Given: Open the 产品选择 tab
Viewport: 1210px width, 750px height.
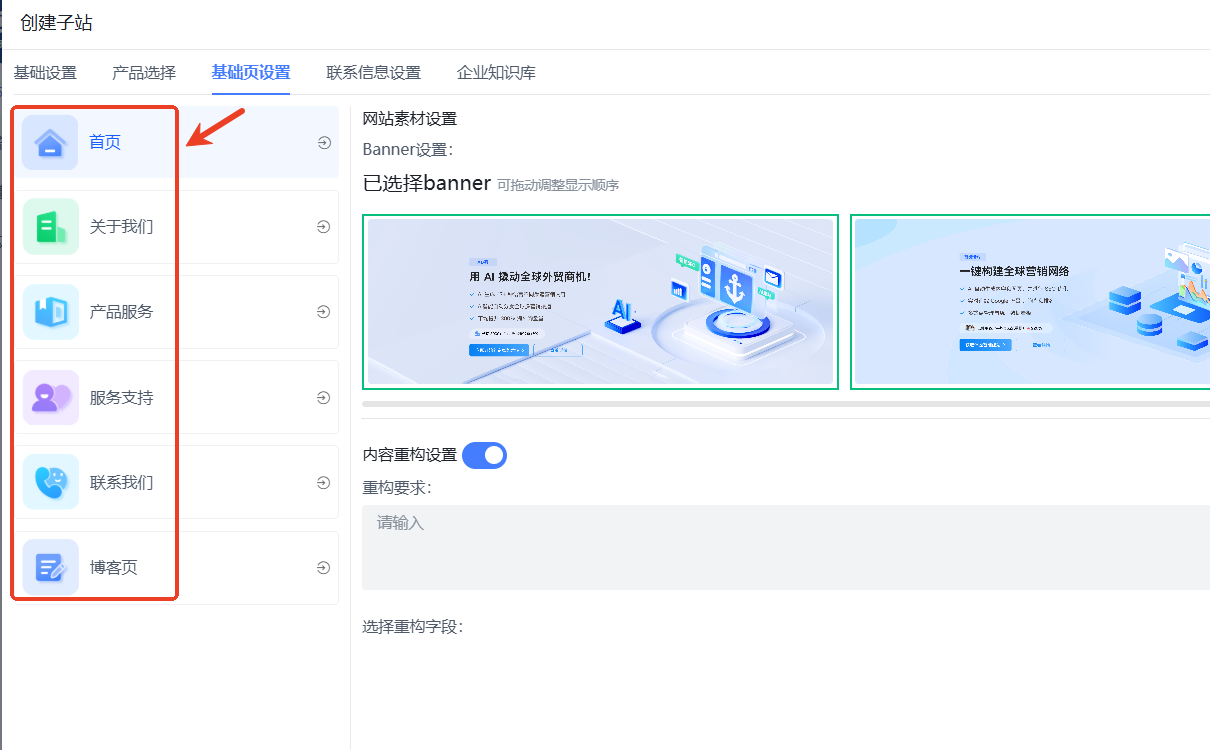Looking at the screenshot, I should tap(144, 73).
